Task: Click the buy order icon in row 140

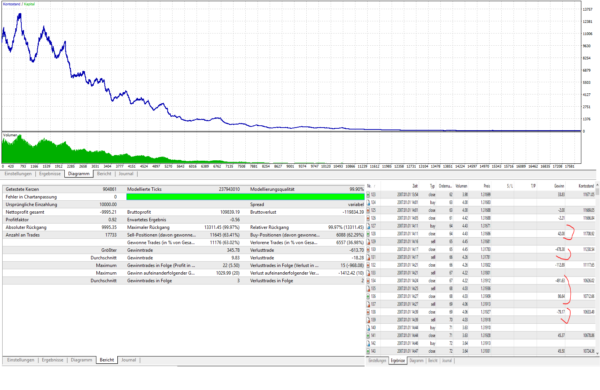Action: [368, 328]
